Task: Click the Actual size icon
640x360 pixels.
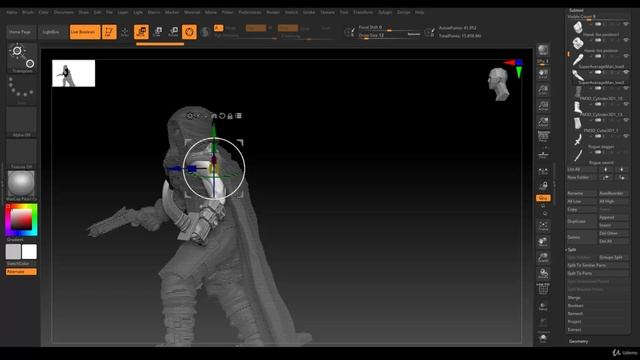Action: (x=543, y=106)
